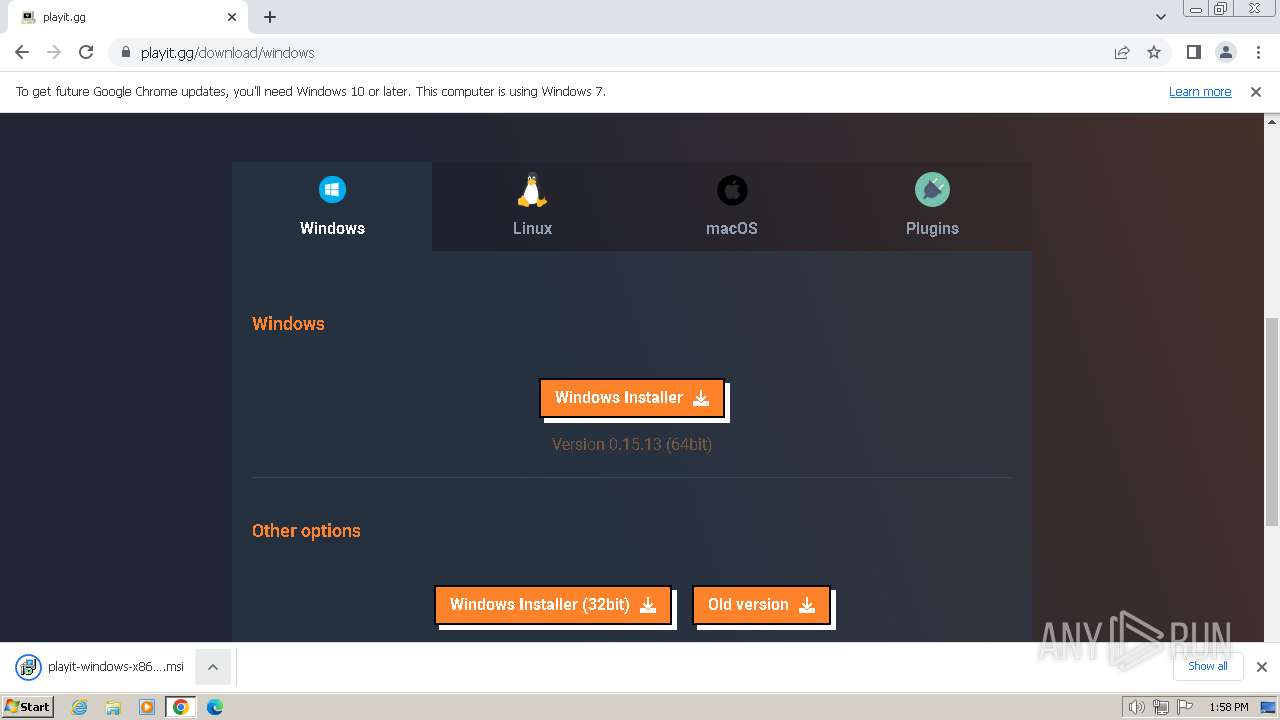Click the Other options heading
1280x720 pixels.
click(x=306, y=531)
